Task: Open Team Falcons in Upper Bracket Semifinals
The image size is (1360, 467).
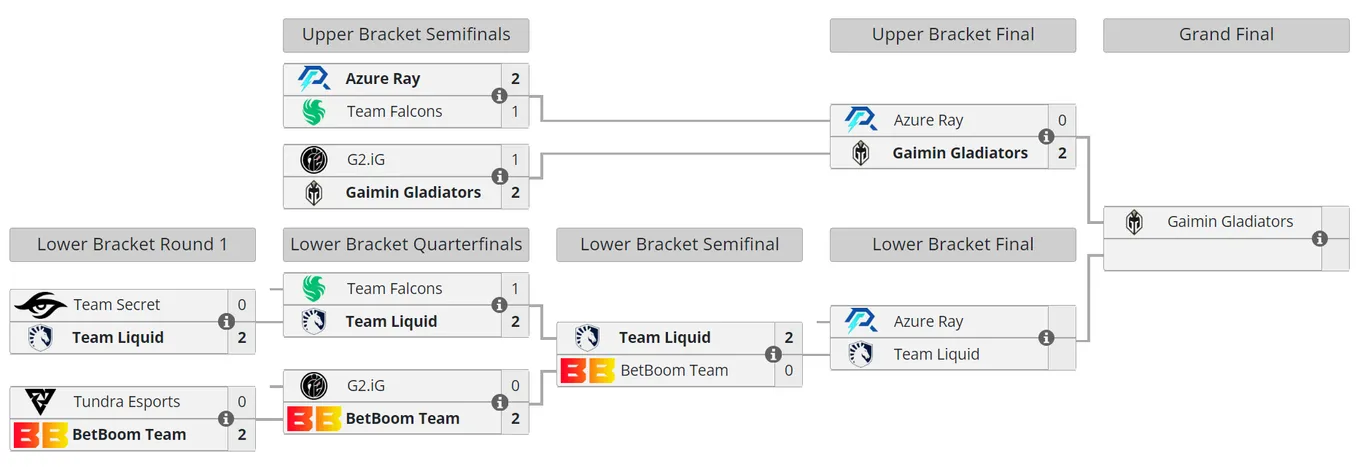Action: pyautogui.click(x=394, y=112)
